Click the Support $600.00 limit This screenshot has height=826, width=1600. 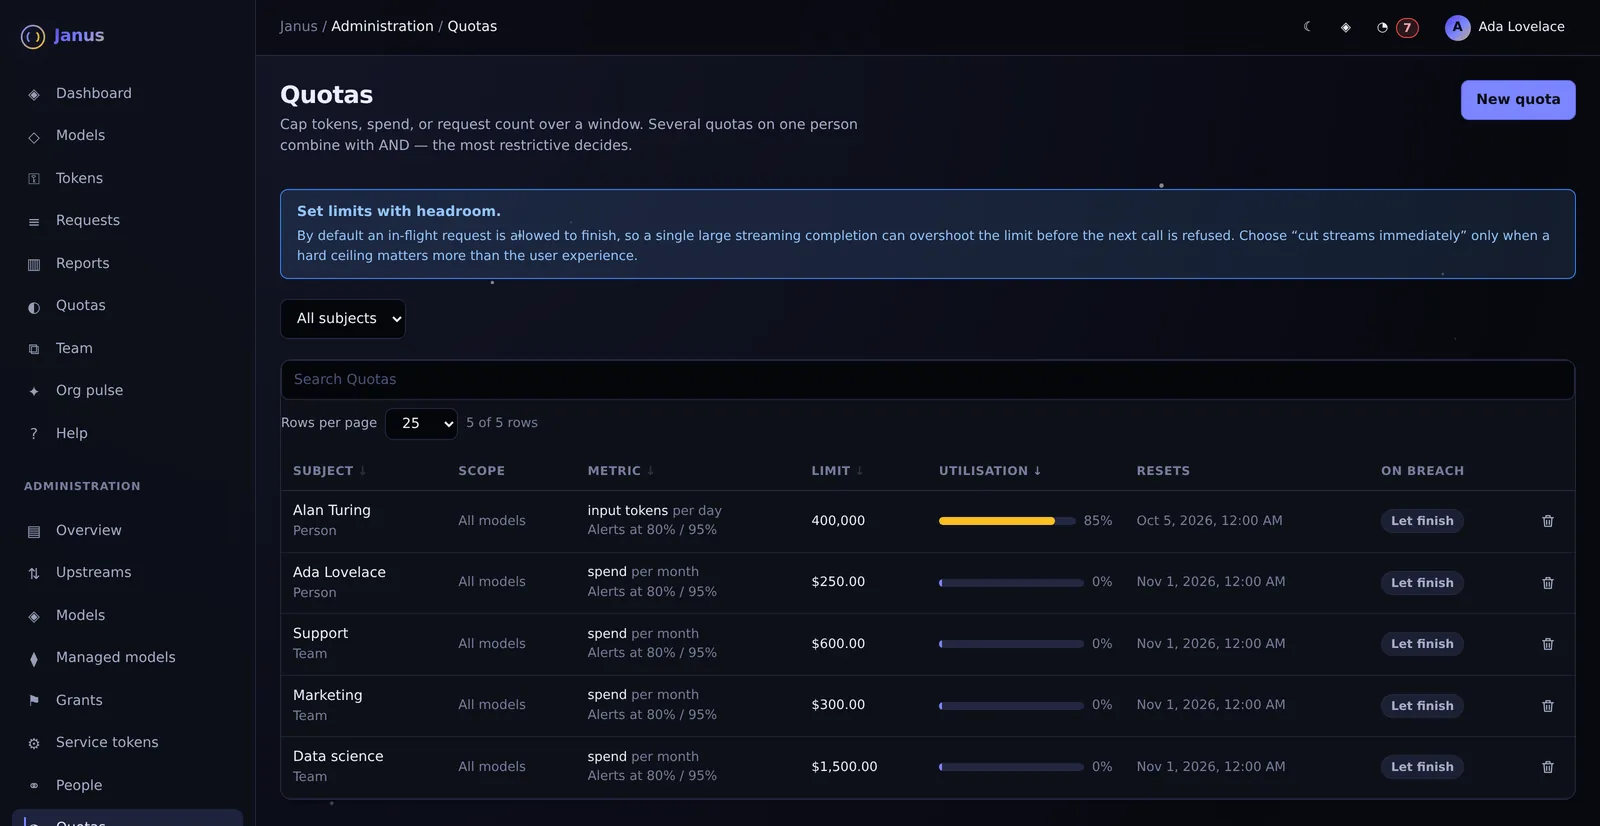click(x=838, y=644)
